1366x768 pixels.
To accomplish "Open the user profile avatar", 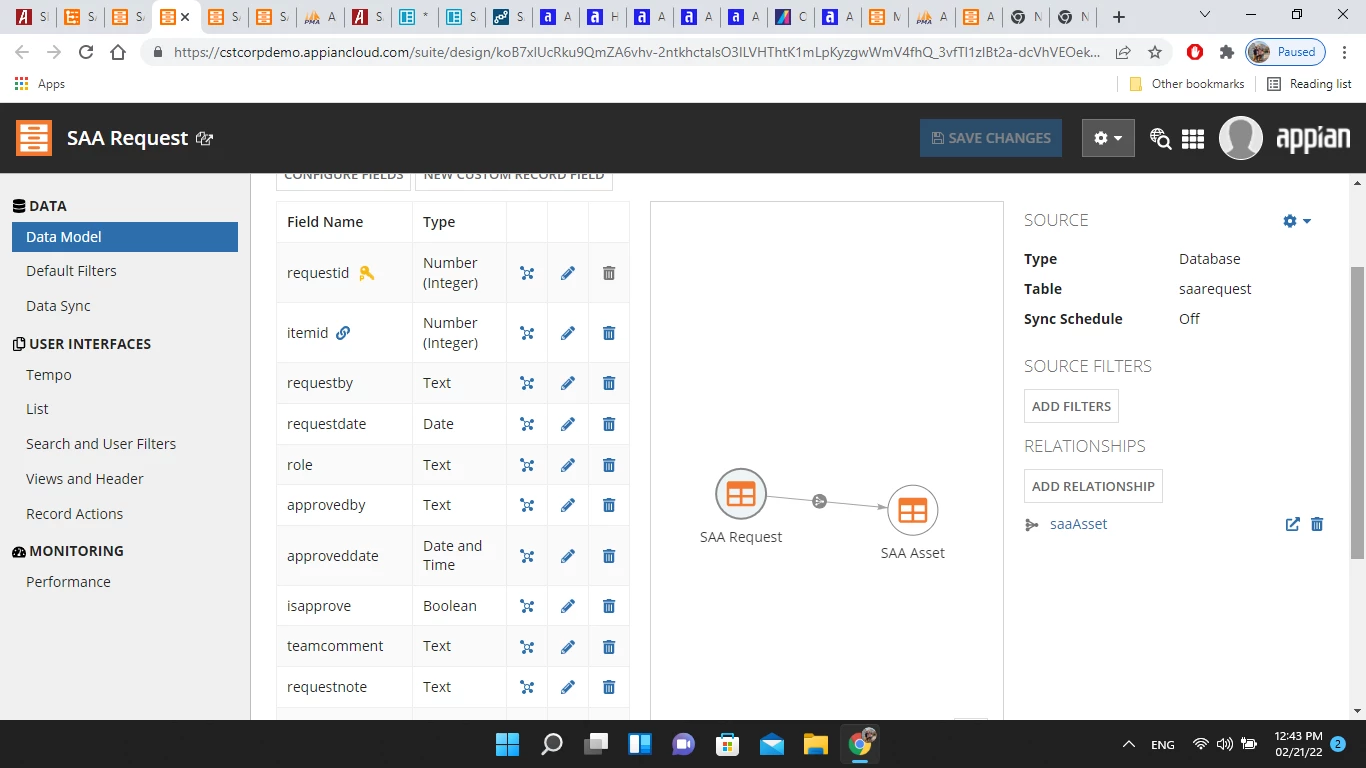I will pyautogui.click(x=1240, y=138).
